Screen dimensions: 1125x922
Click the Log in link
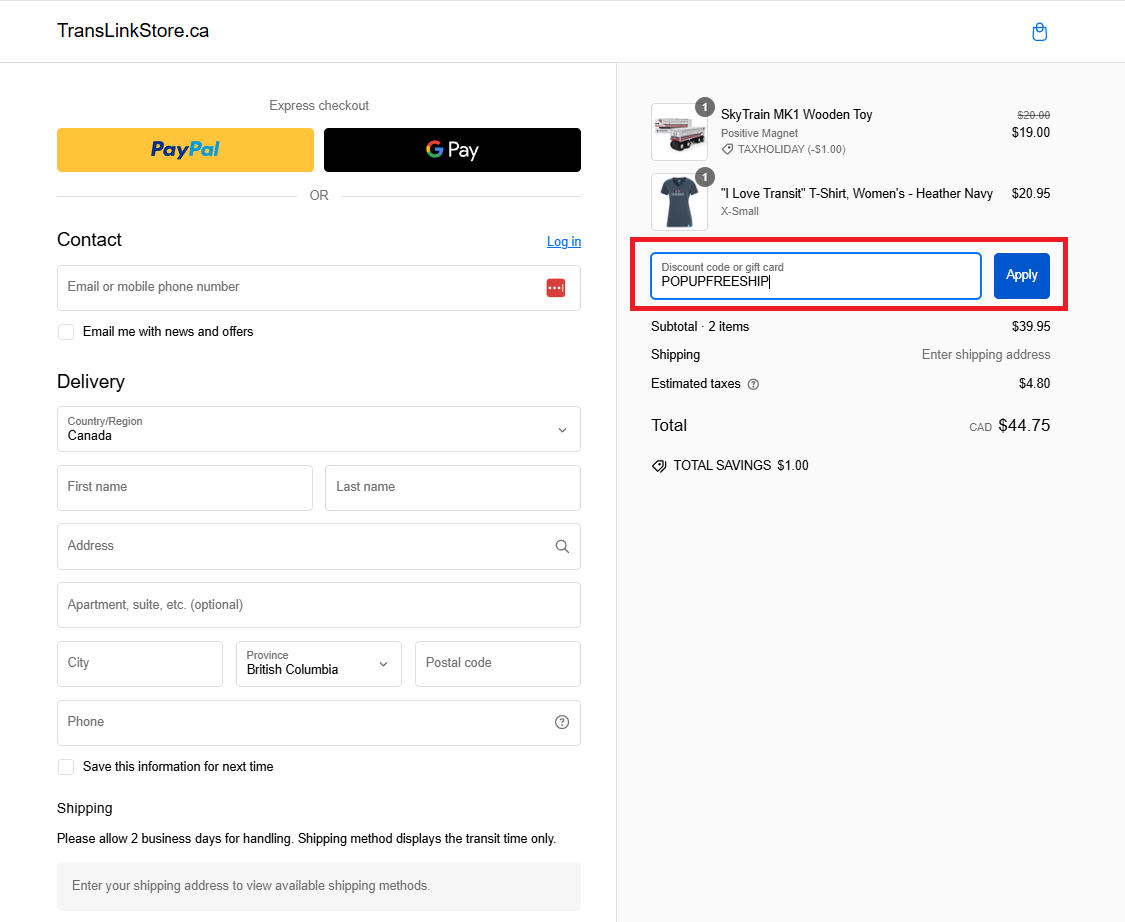(564, 242)
